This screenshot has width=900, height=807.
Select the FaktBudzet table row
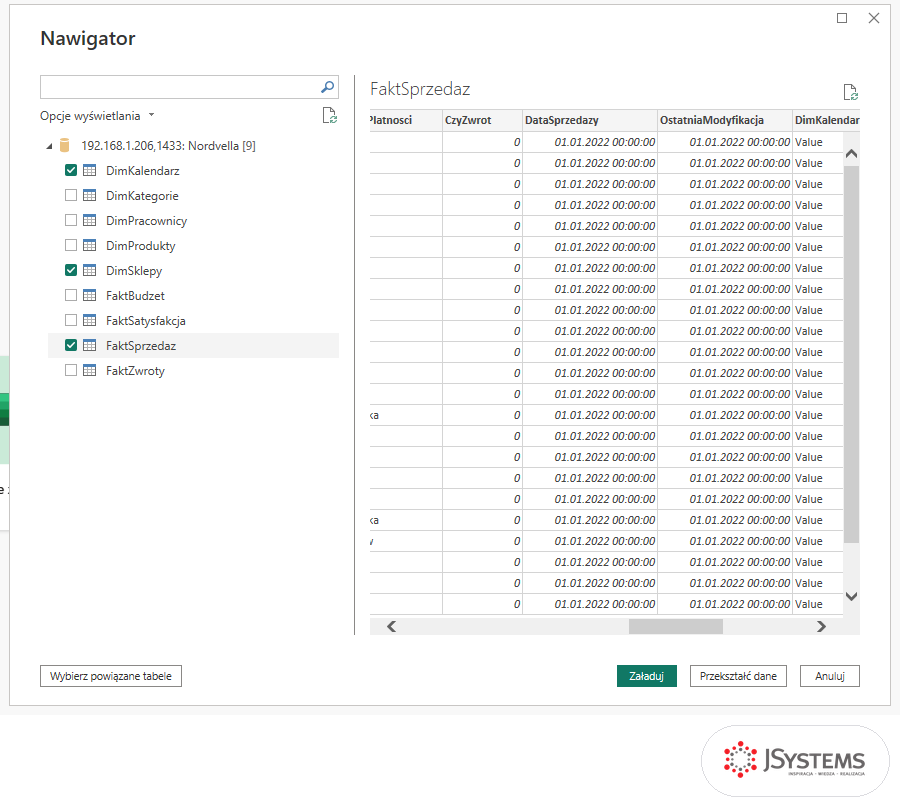click(193, 296)
